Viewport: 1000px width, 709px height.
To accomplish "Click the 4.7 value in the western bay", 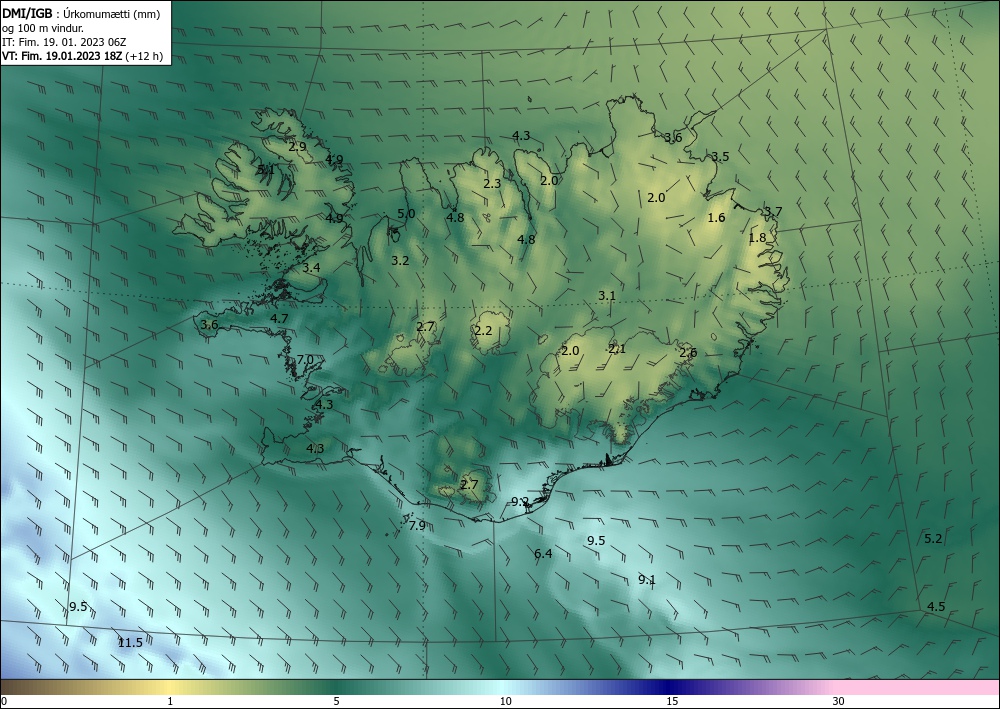I will click(x=279, y=319).
